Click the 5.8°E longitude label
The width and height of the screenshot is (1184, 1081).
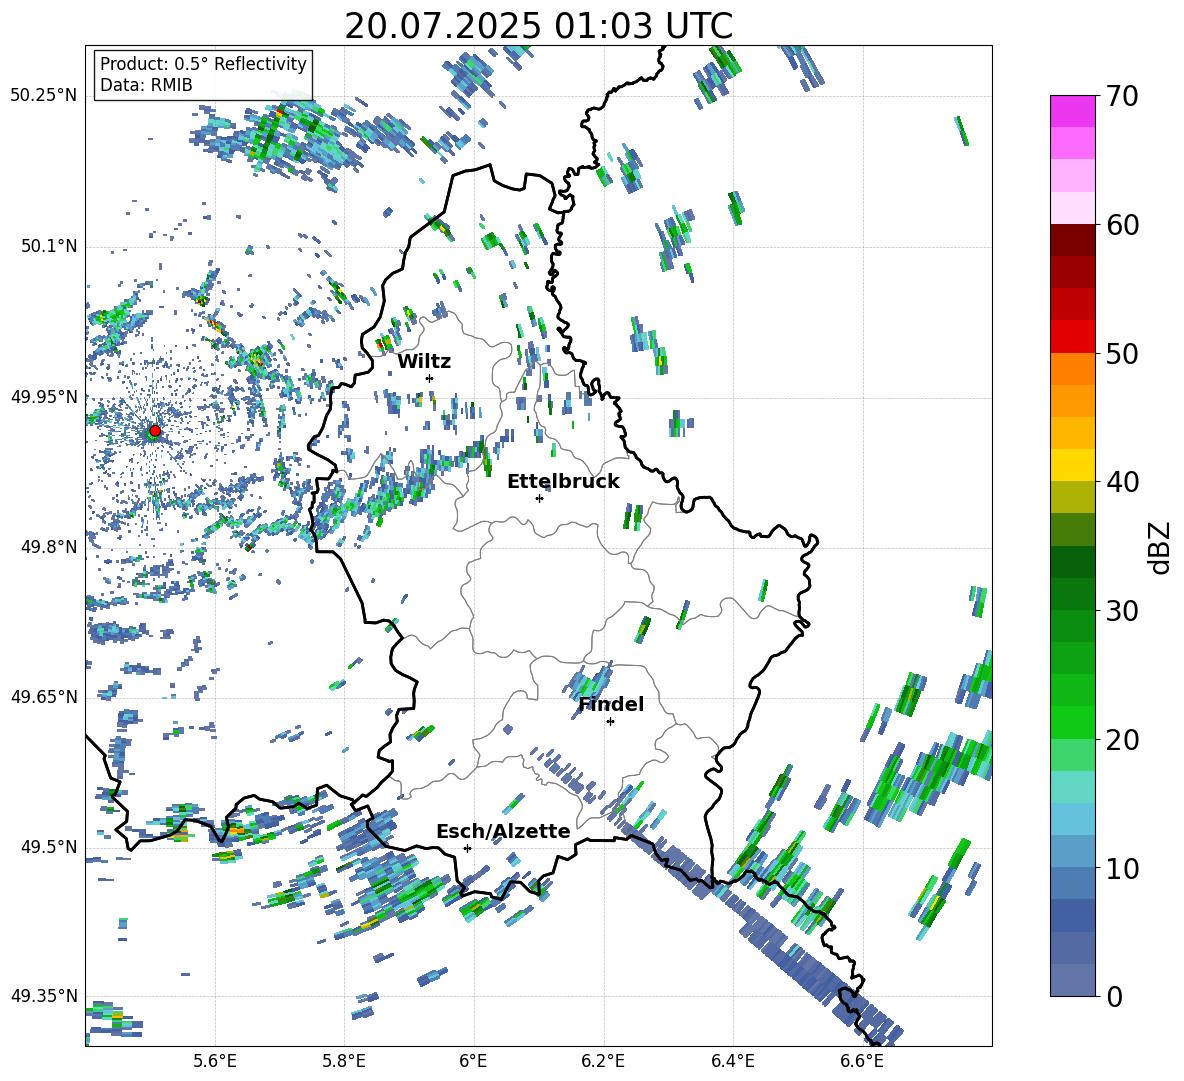(344, 1061)
